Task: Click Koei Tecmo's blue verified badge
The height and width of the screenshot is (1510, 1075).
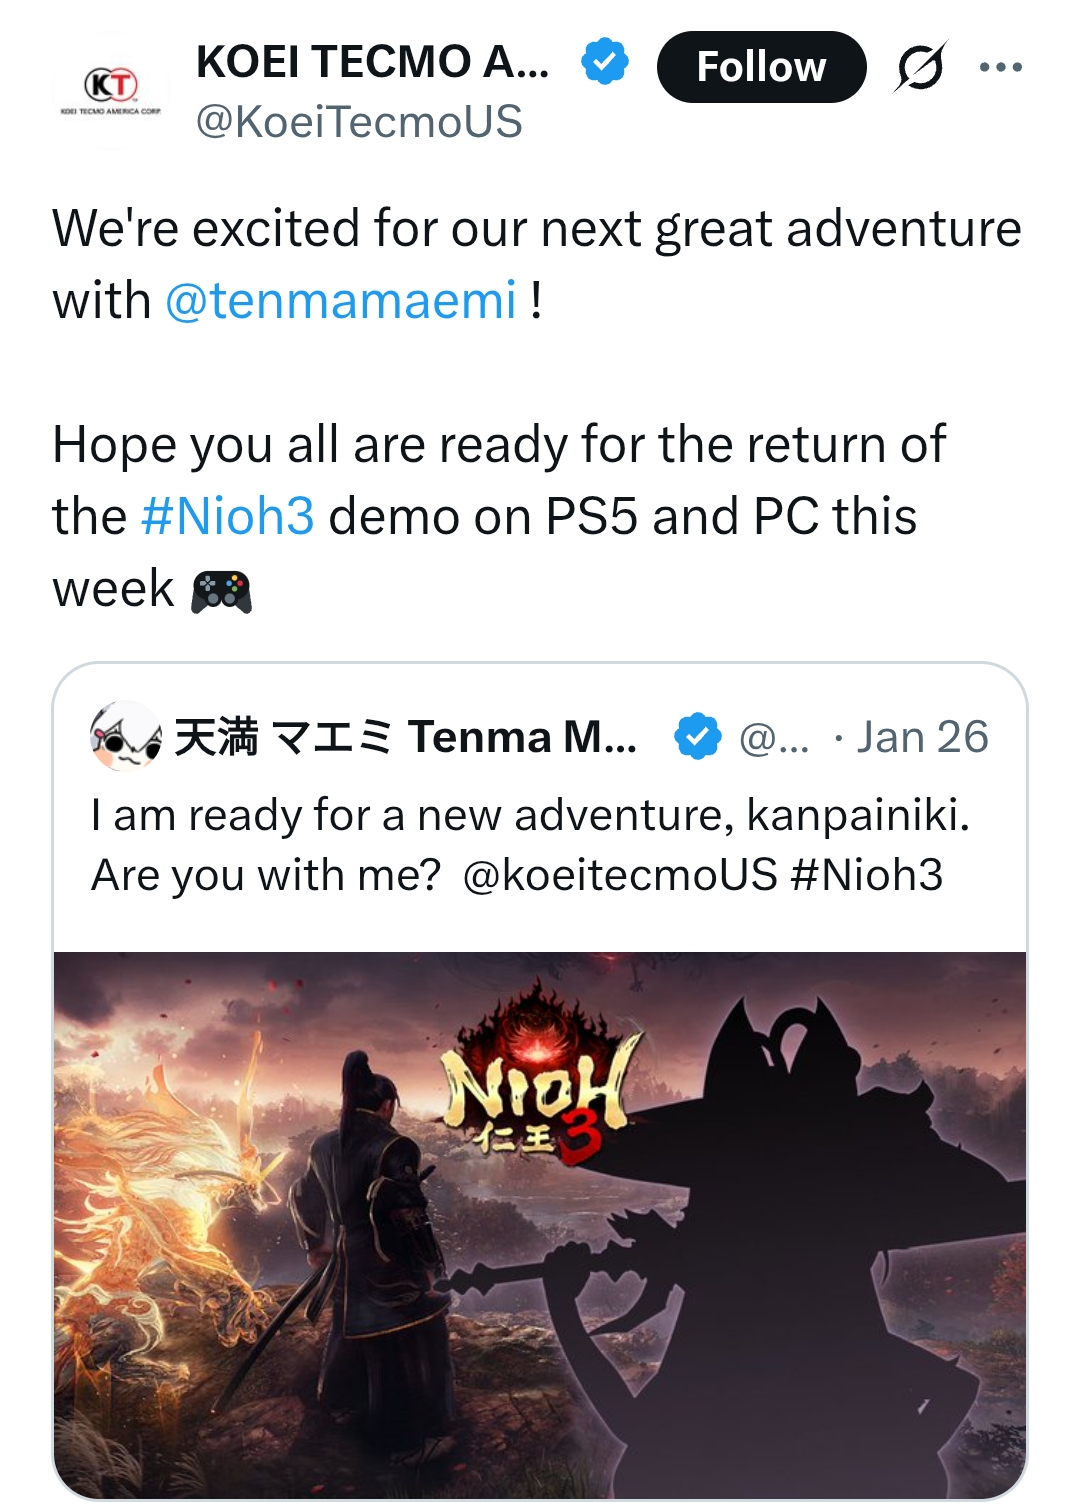Action: point(605,62)
